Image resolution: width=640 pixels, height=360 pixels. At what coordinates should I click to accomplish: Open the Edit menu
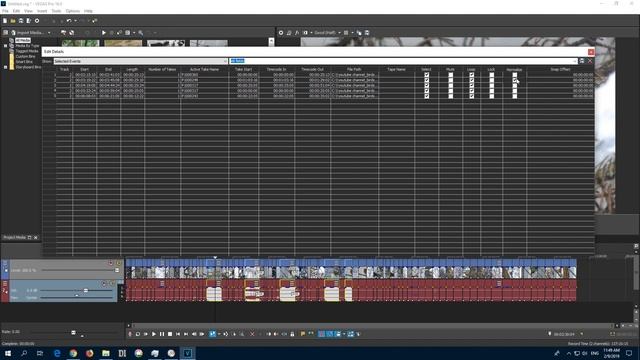[16, 11]
